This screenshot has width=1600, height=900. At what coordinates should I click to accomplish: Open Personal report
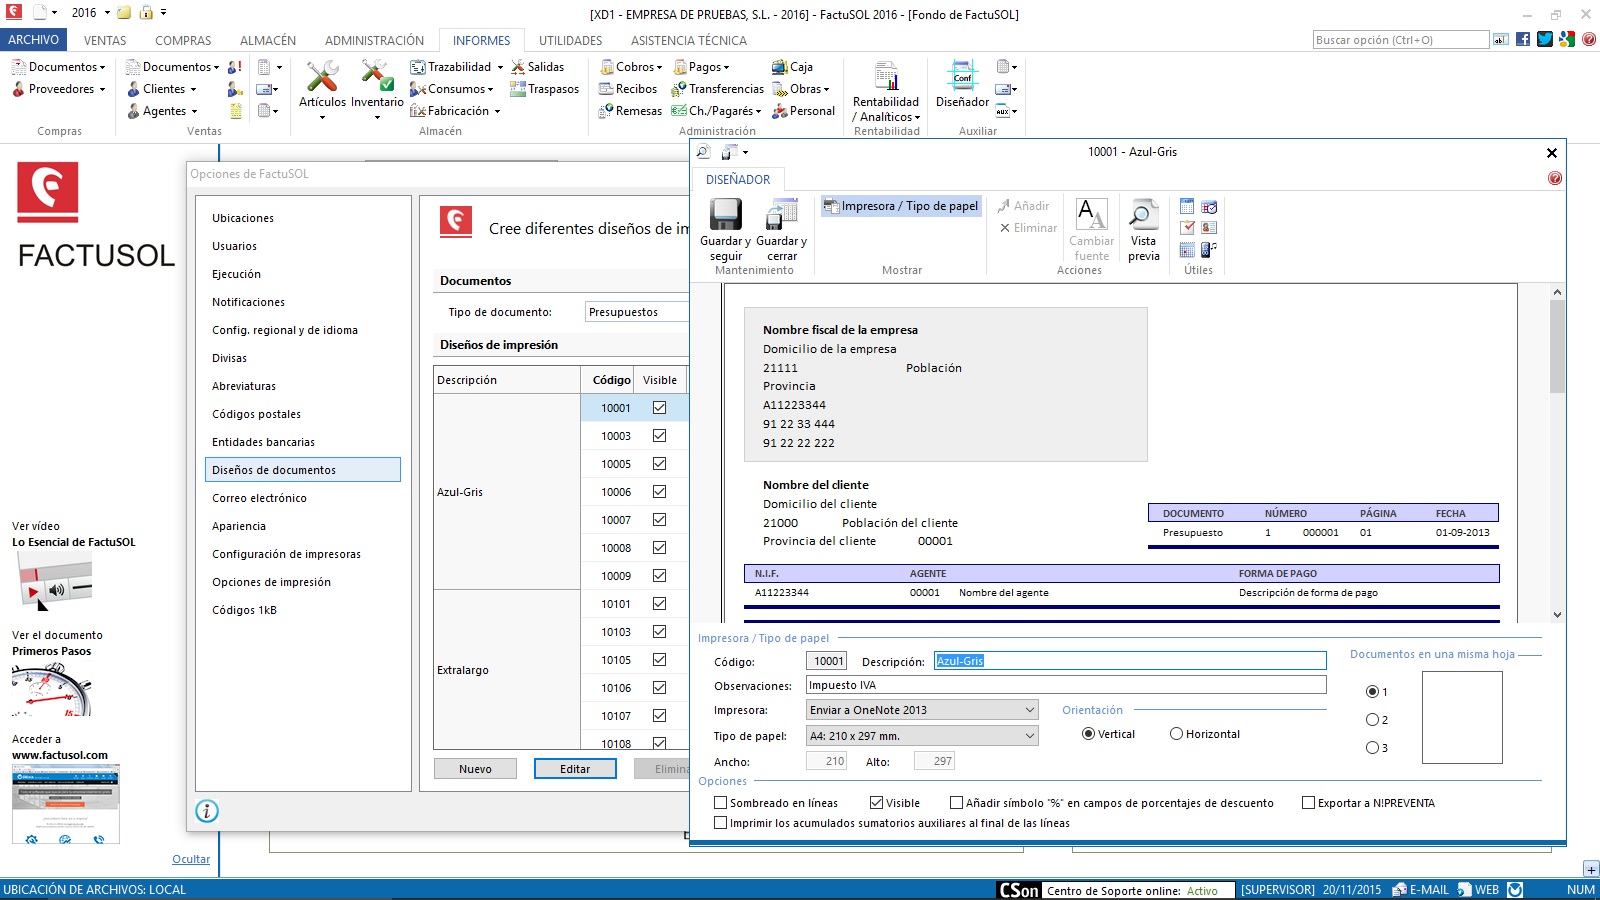click(x=803, y=111)
